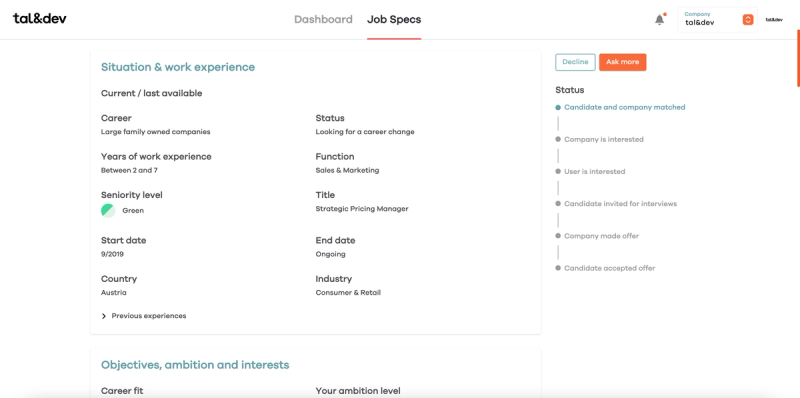This screenshot has height=398, width=800.
Task: Click the tal&dev logo in header
Action: [x=40, y=18]
